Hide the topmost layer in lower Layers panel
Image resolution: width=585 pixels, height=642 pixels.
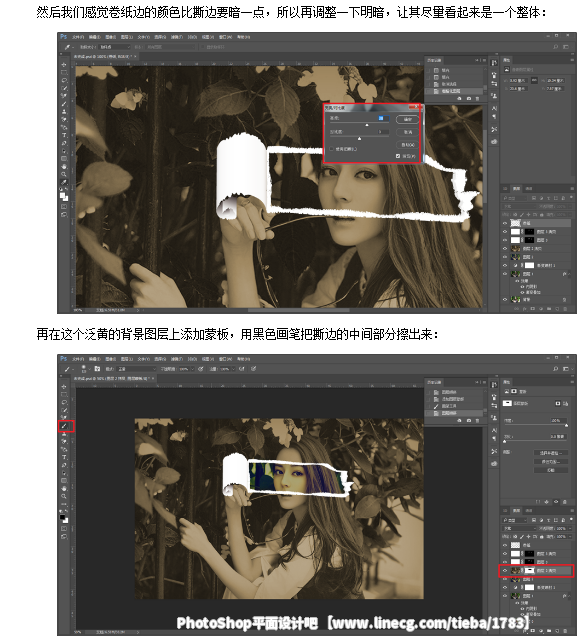click(x=505, y=545)
